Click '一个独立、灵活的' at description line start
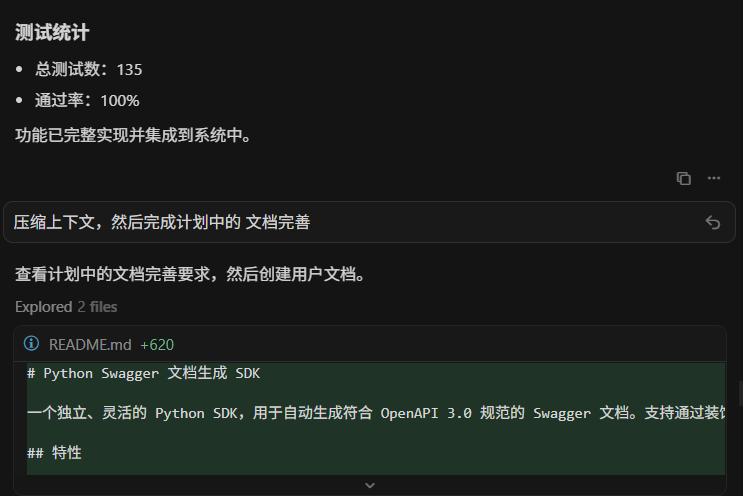743x496 pixels. click(87, 413)
